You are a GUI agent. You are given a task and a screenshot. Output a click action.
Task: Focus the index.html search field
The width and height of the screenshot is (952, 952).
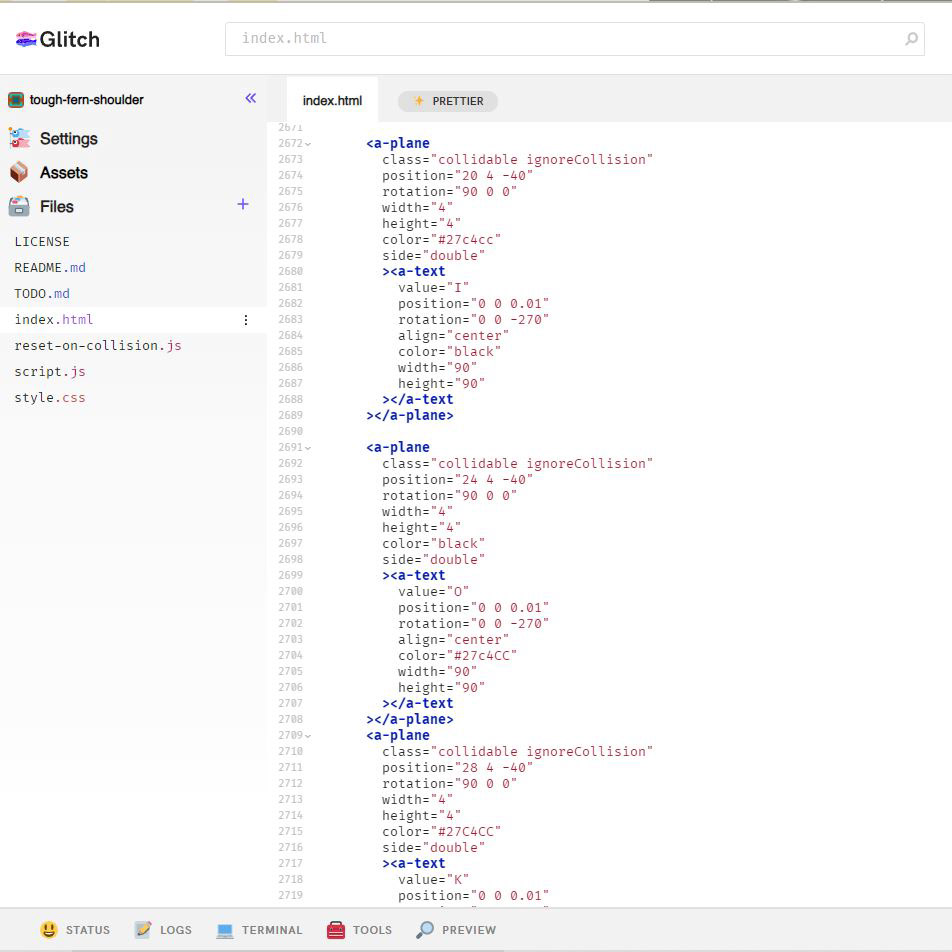[x=574, y=39]
